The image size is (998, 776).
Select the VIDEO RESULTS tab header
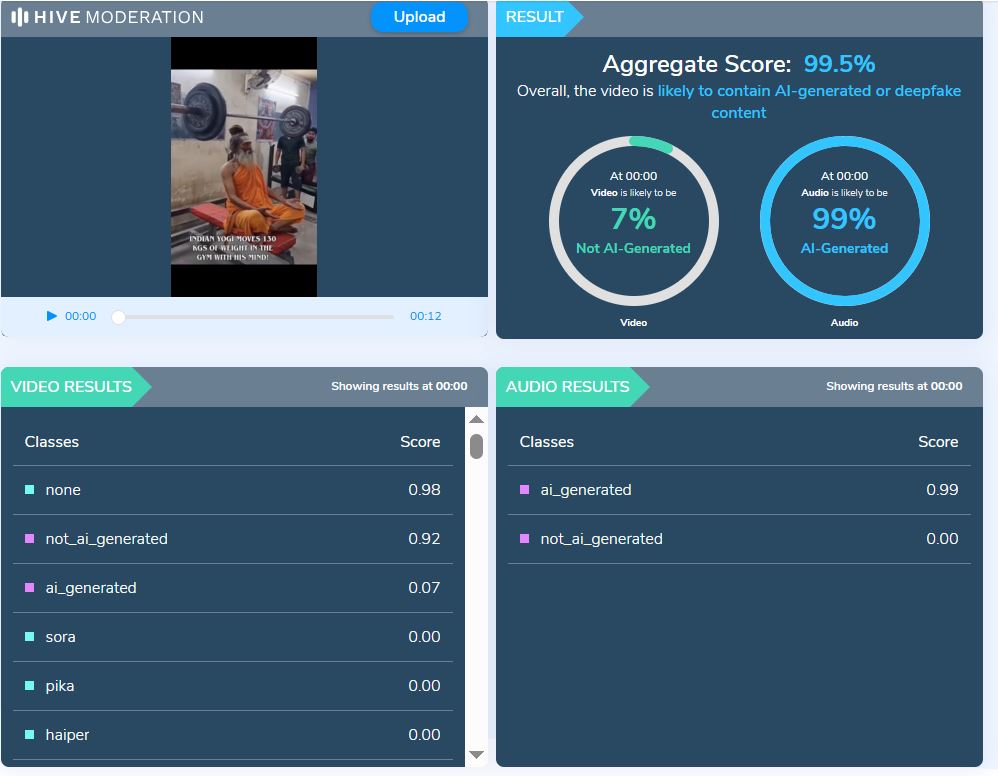point(71,387)
